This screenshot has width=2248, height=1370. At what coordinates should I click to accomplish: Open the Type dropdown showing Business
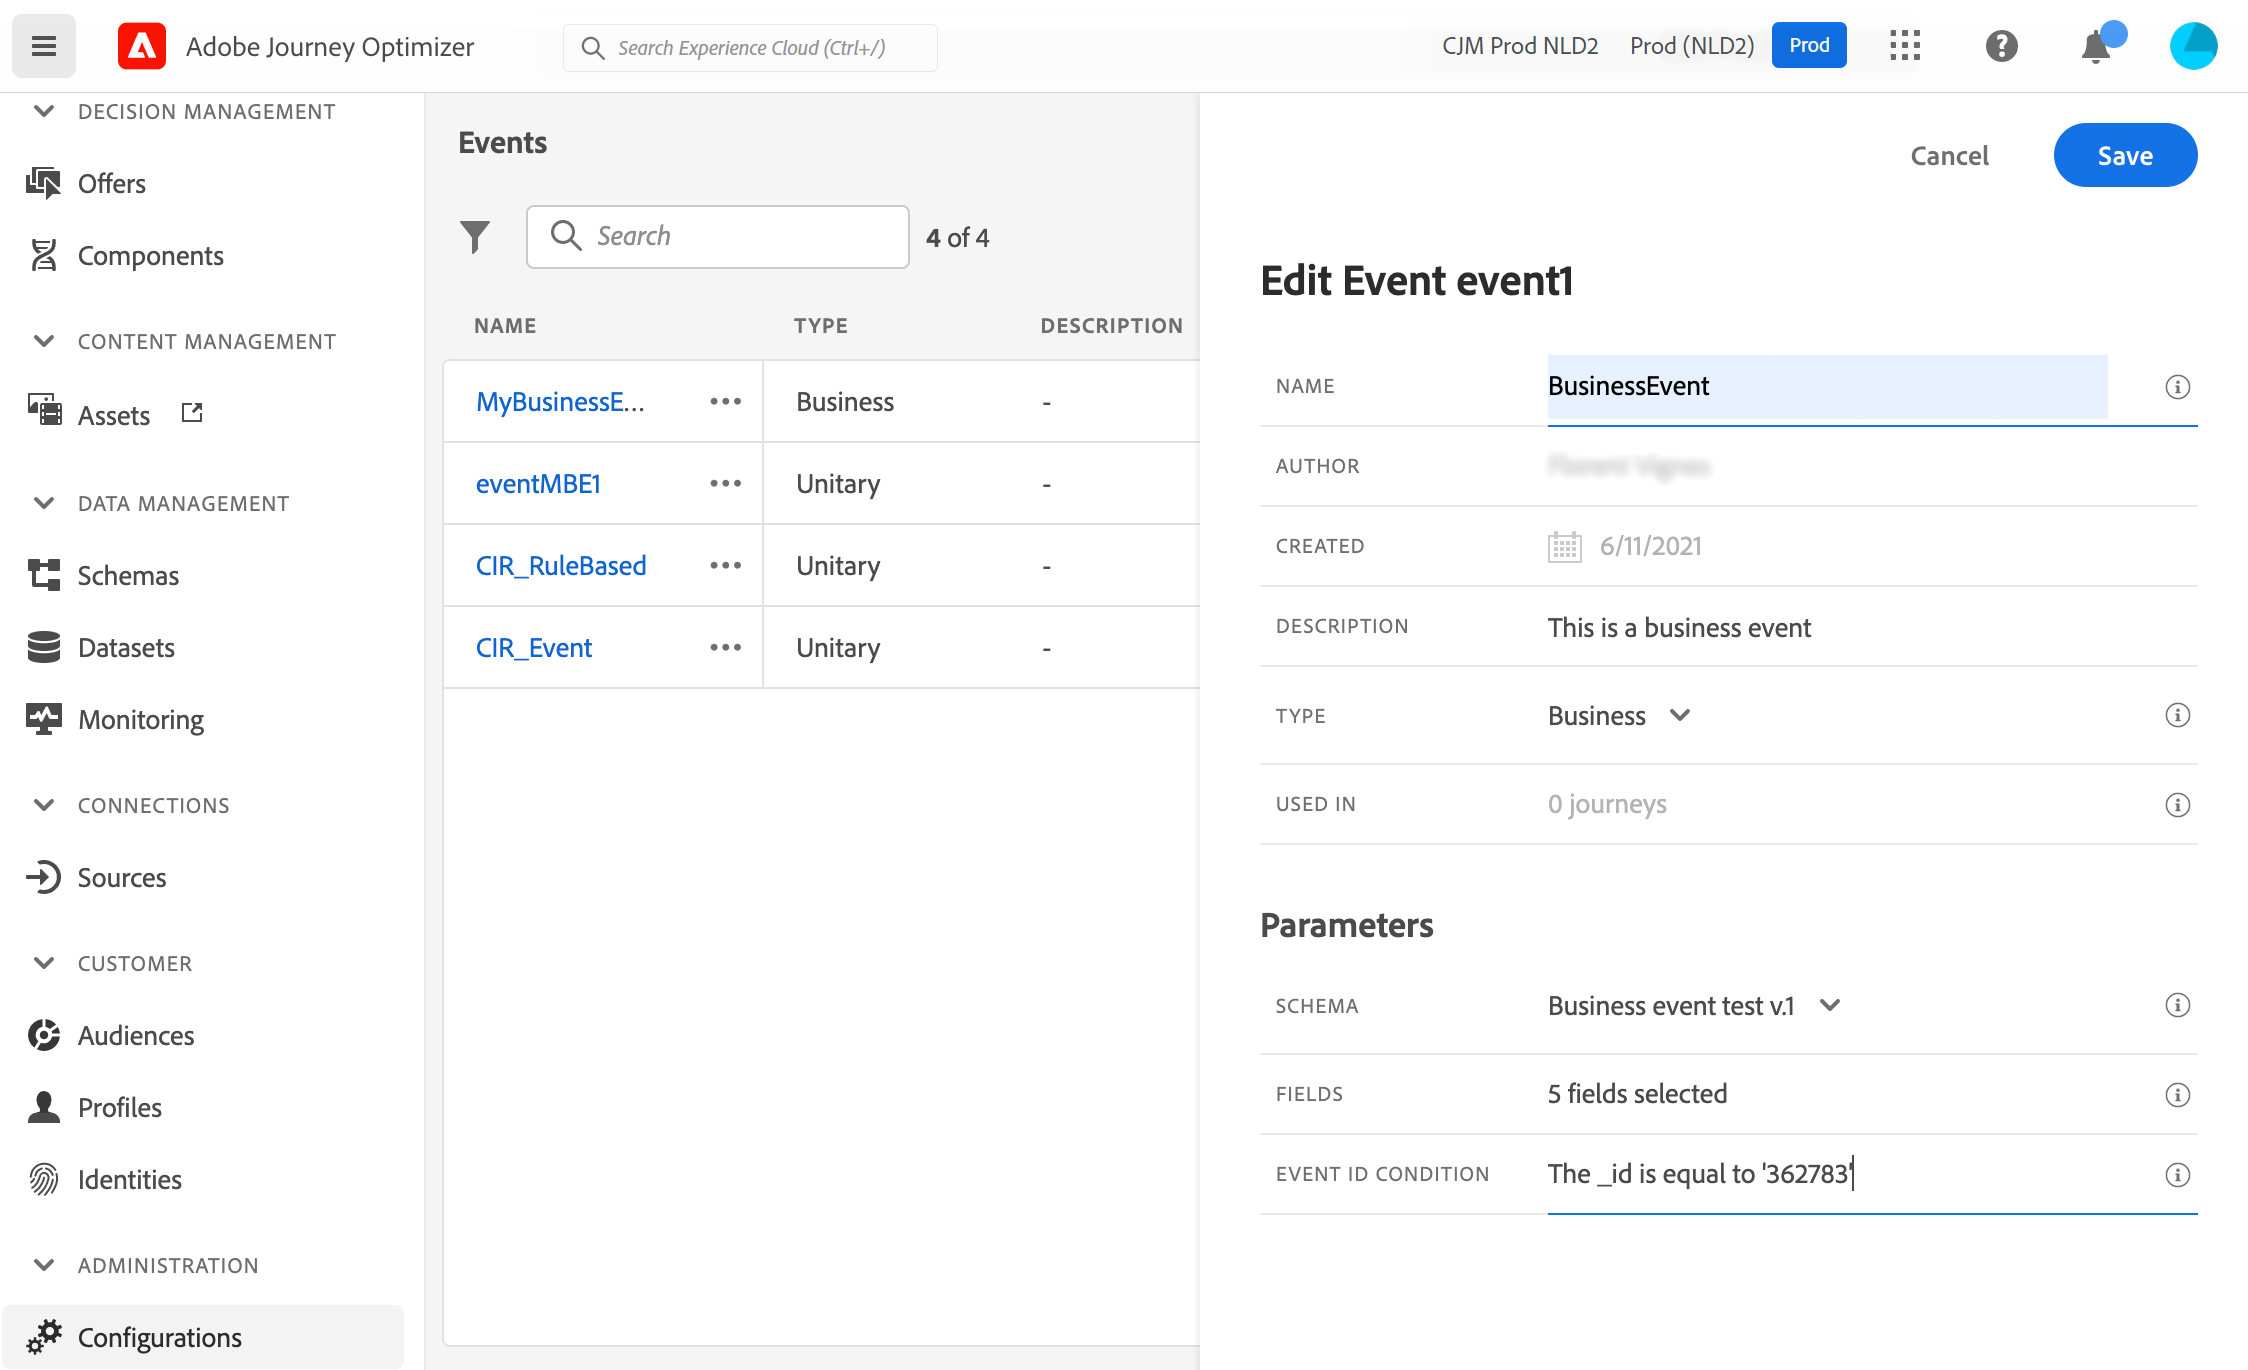(1619, 716)
